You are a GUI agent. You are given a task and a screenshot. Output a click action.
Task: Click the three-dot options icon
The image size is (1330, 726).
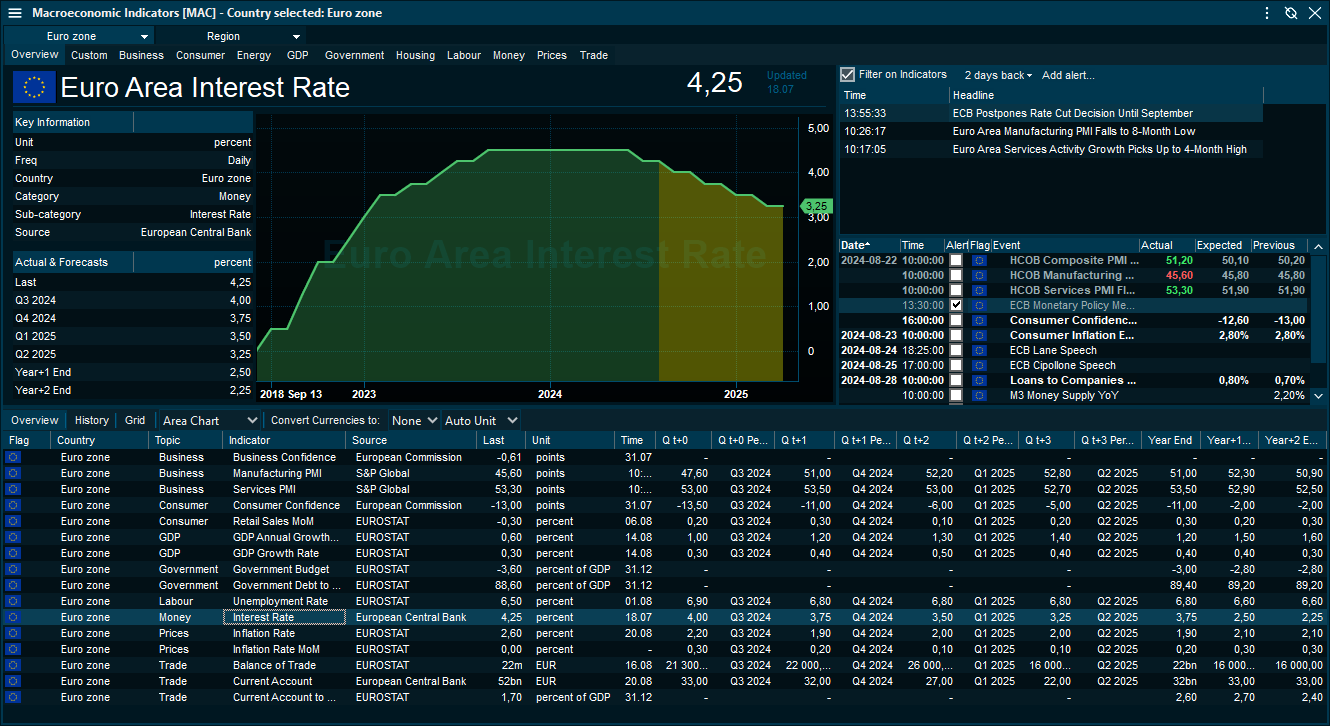coord(1267,13)
